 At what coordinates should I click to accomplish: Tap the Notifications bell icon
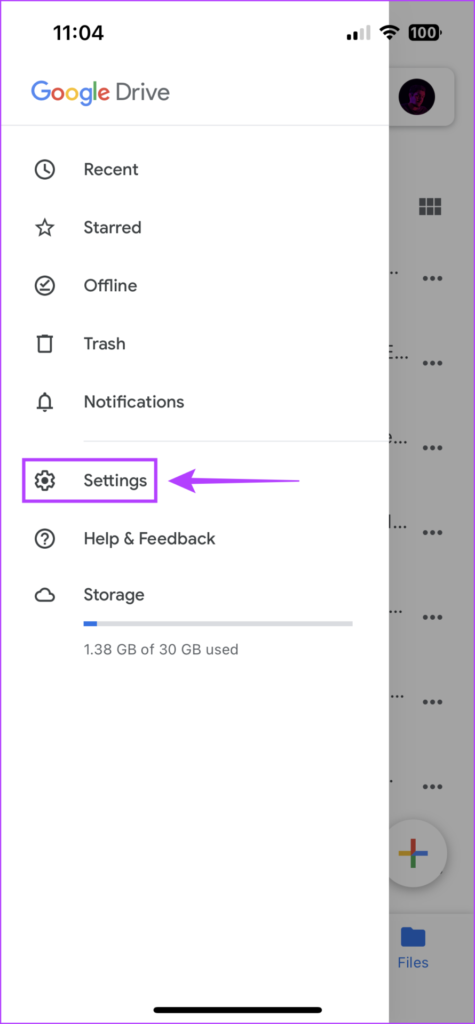point(44,402)
